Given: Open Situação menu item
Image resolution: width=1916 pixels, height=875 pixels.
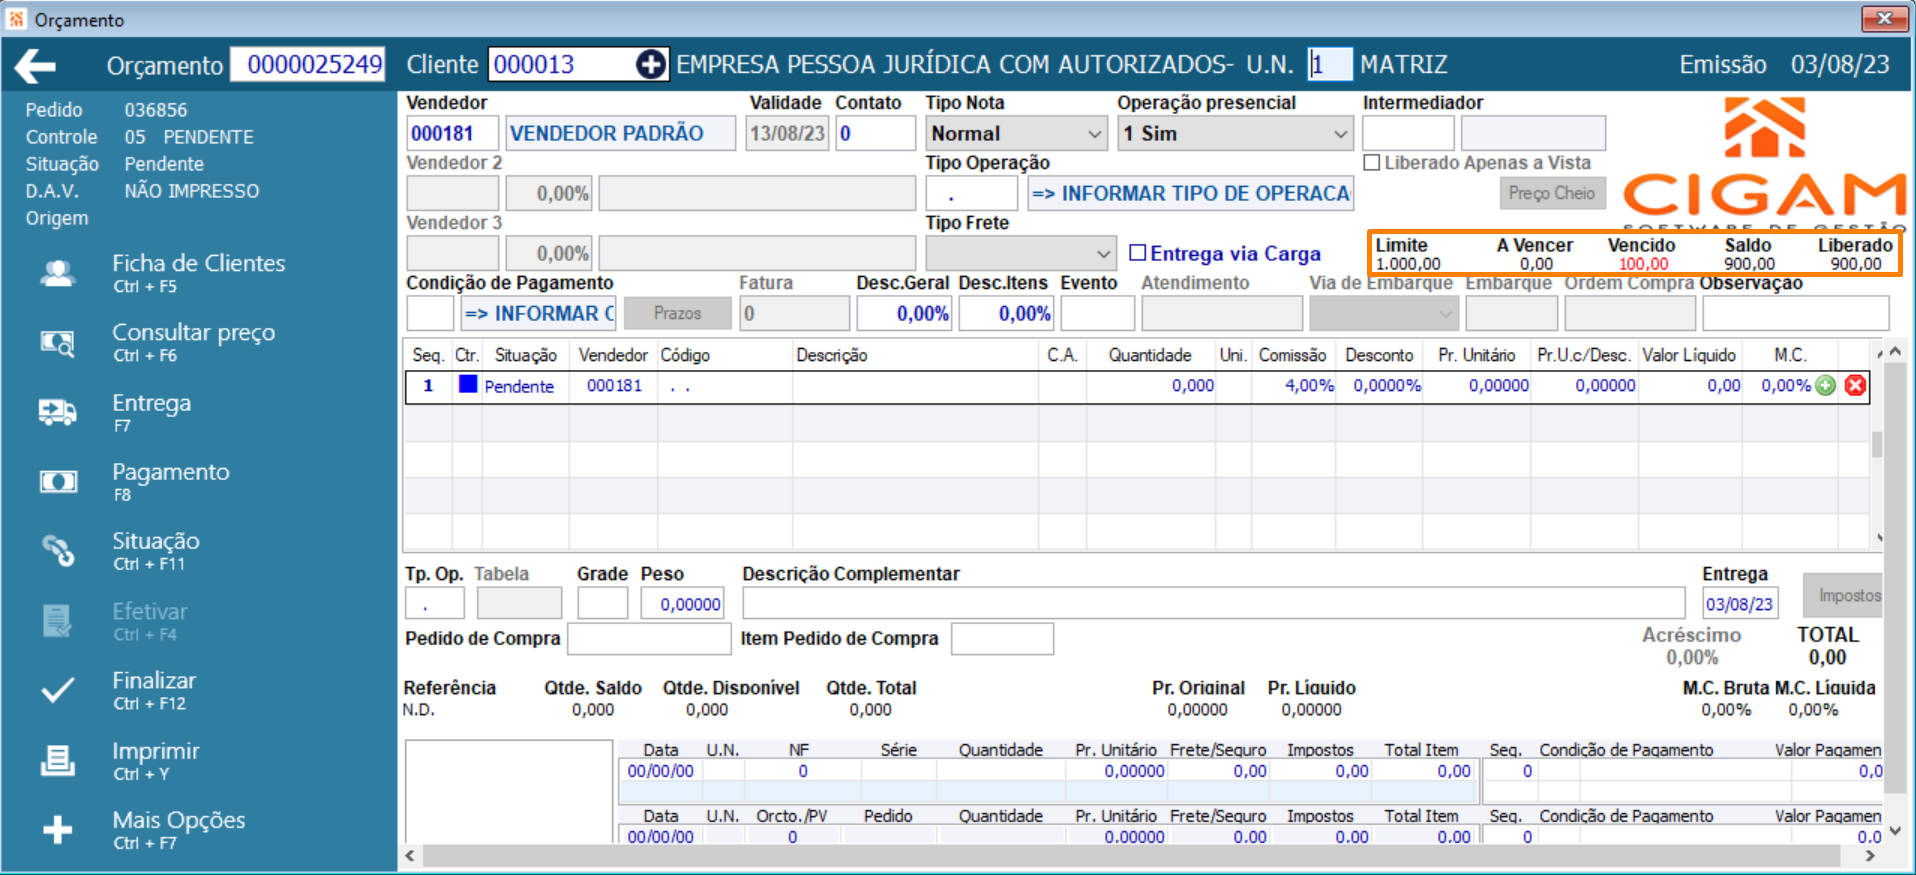Looking at the screenshot, I should click(x=156, y=551).
